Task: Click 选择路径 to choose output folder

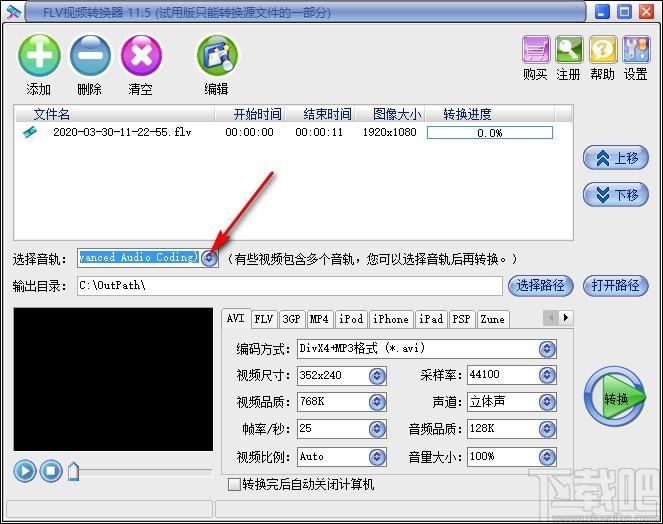Action: (540, 285)
